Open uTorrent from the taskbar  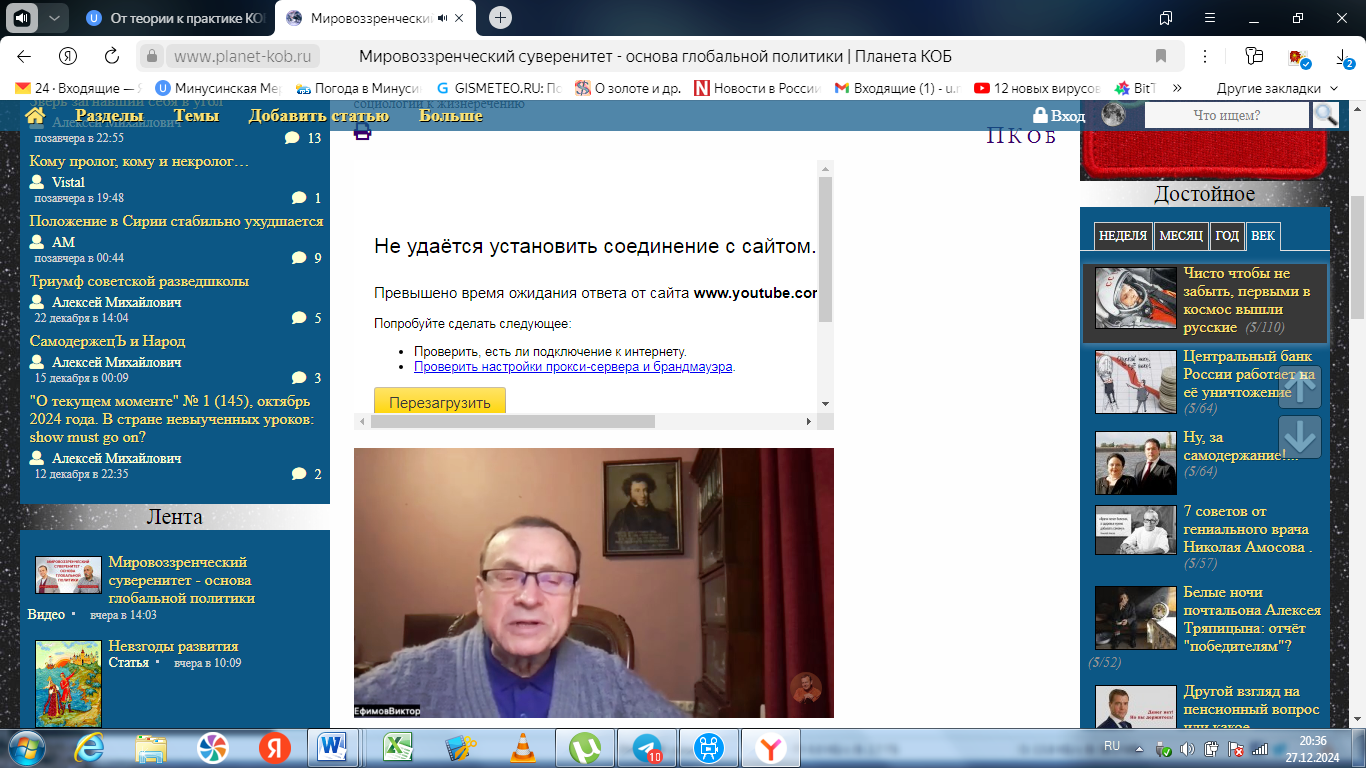click(x=587, y=748)
